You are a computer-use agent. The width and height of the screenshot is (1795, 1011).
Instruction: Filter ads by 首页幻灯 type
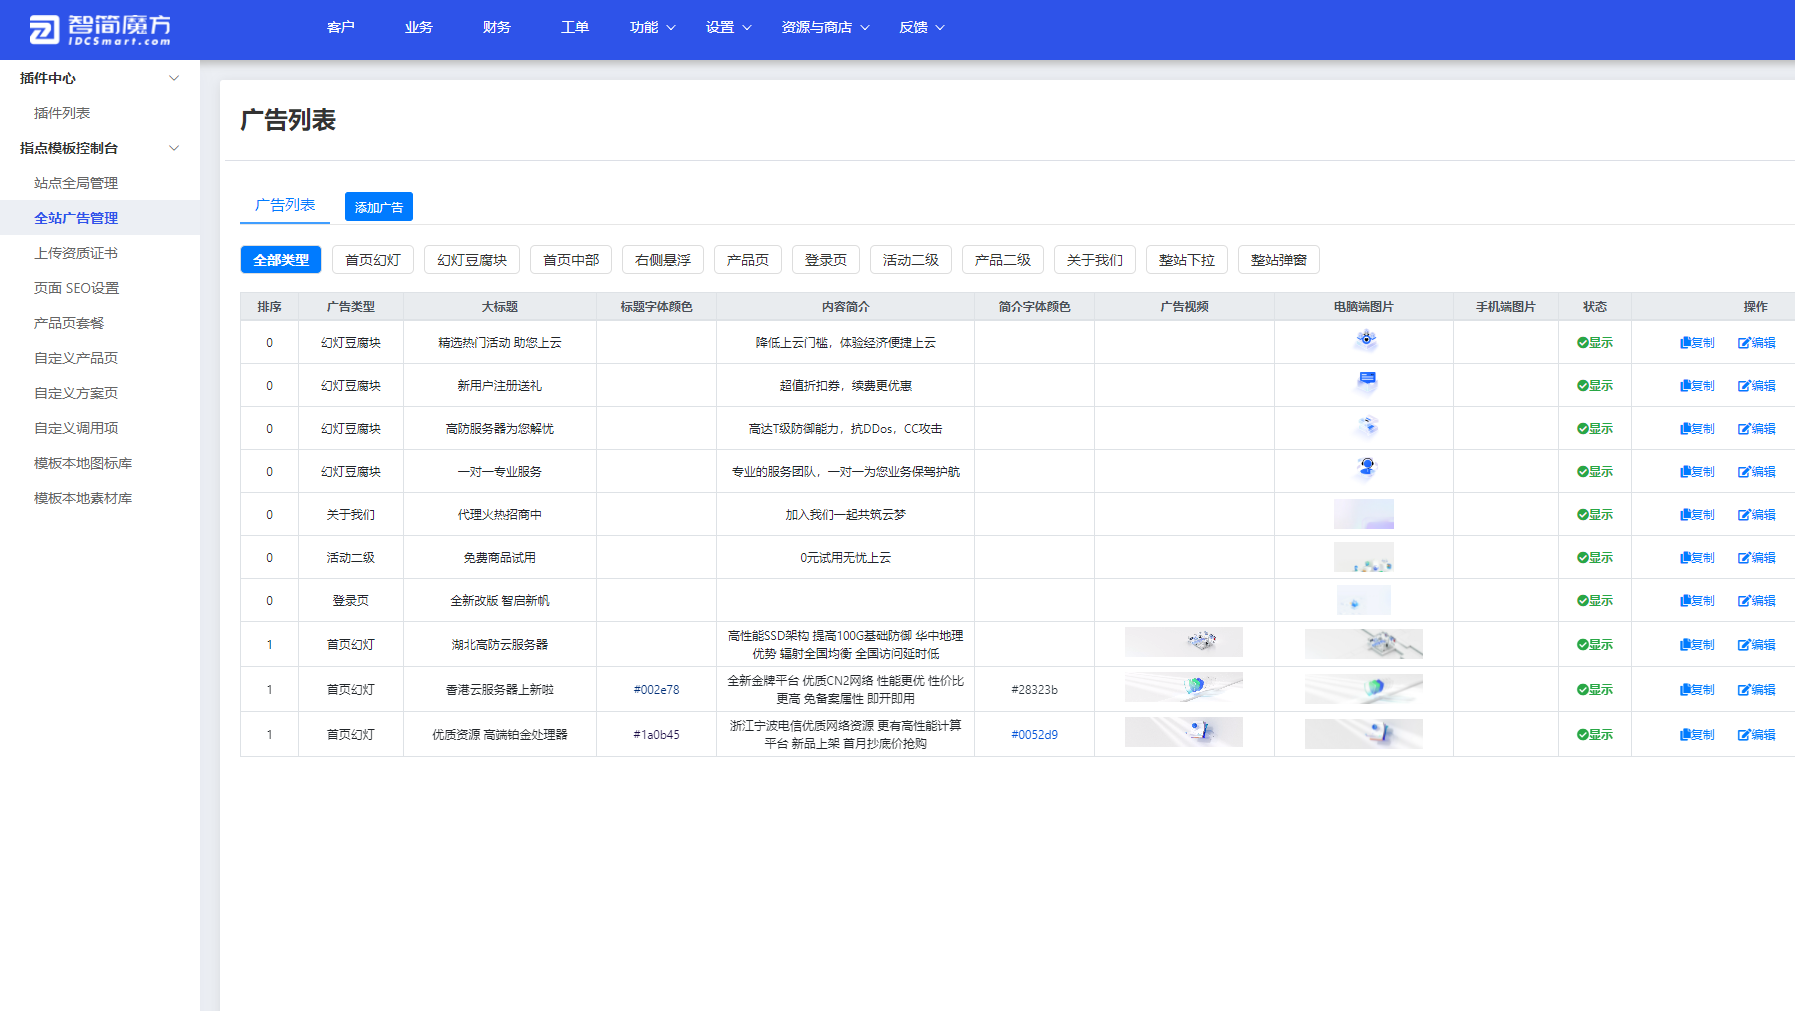[x=373, y=260]
